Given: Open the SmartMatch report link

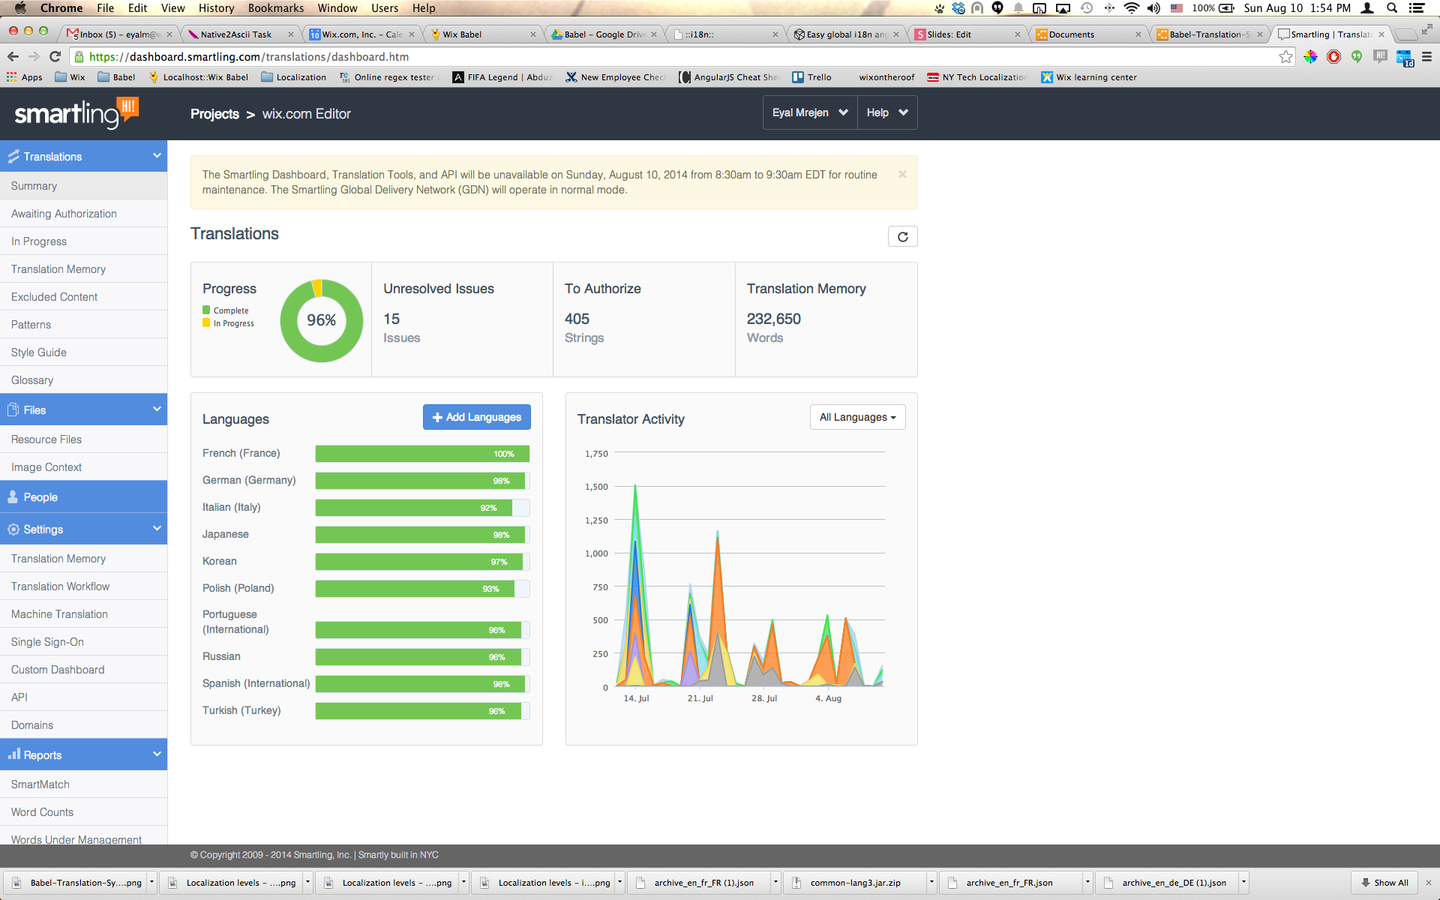Looking at the screenshot, I should click(84, 785).
